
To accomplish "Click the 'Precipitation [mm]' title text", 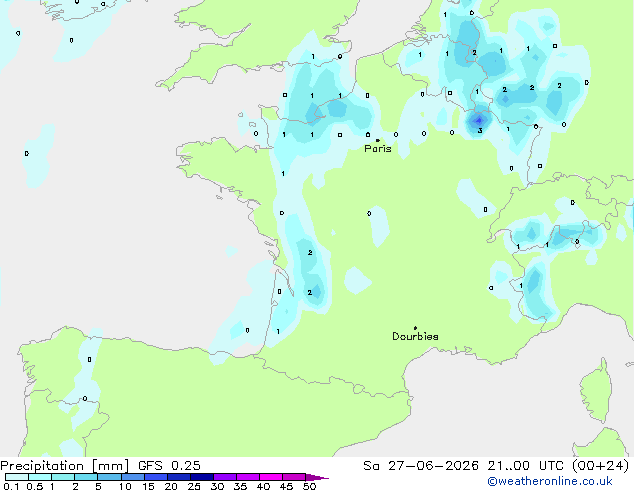I will click(65, 466).
